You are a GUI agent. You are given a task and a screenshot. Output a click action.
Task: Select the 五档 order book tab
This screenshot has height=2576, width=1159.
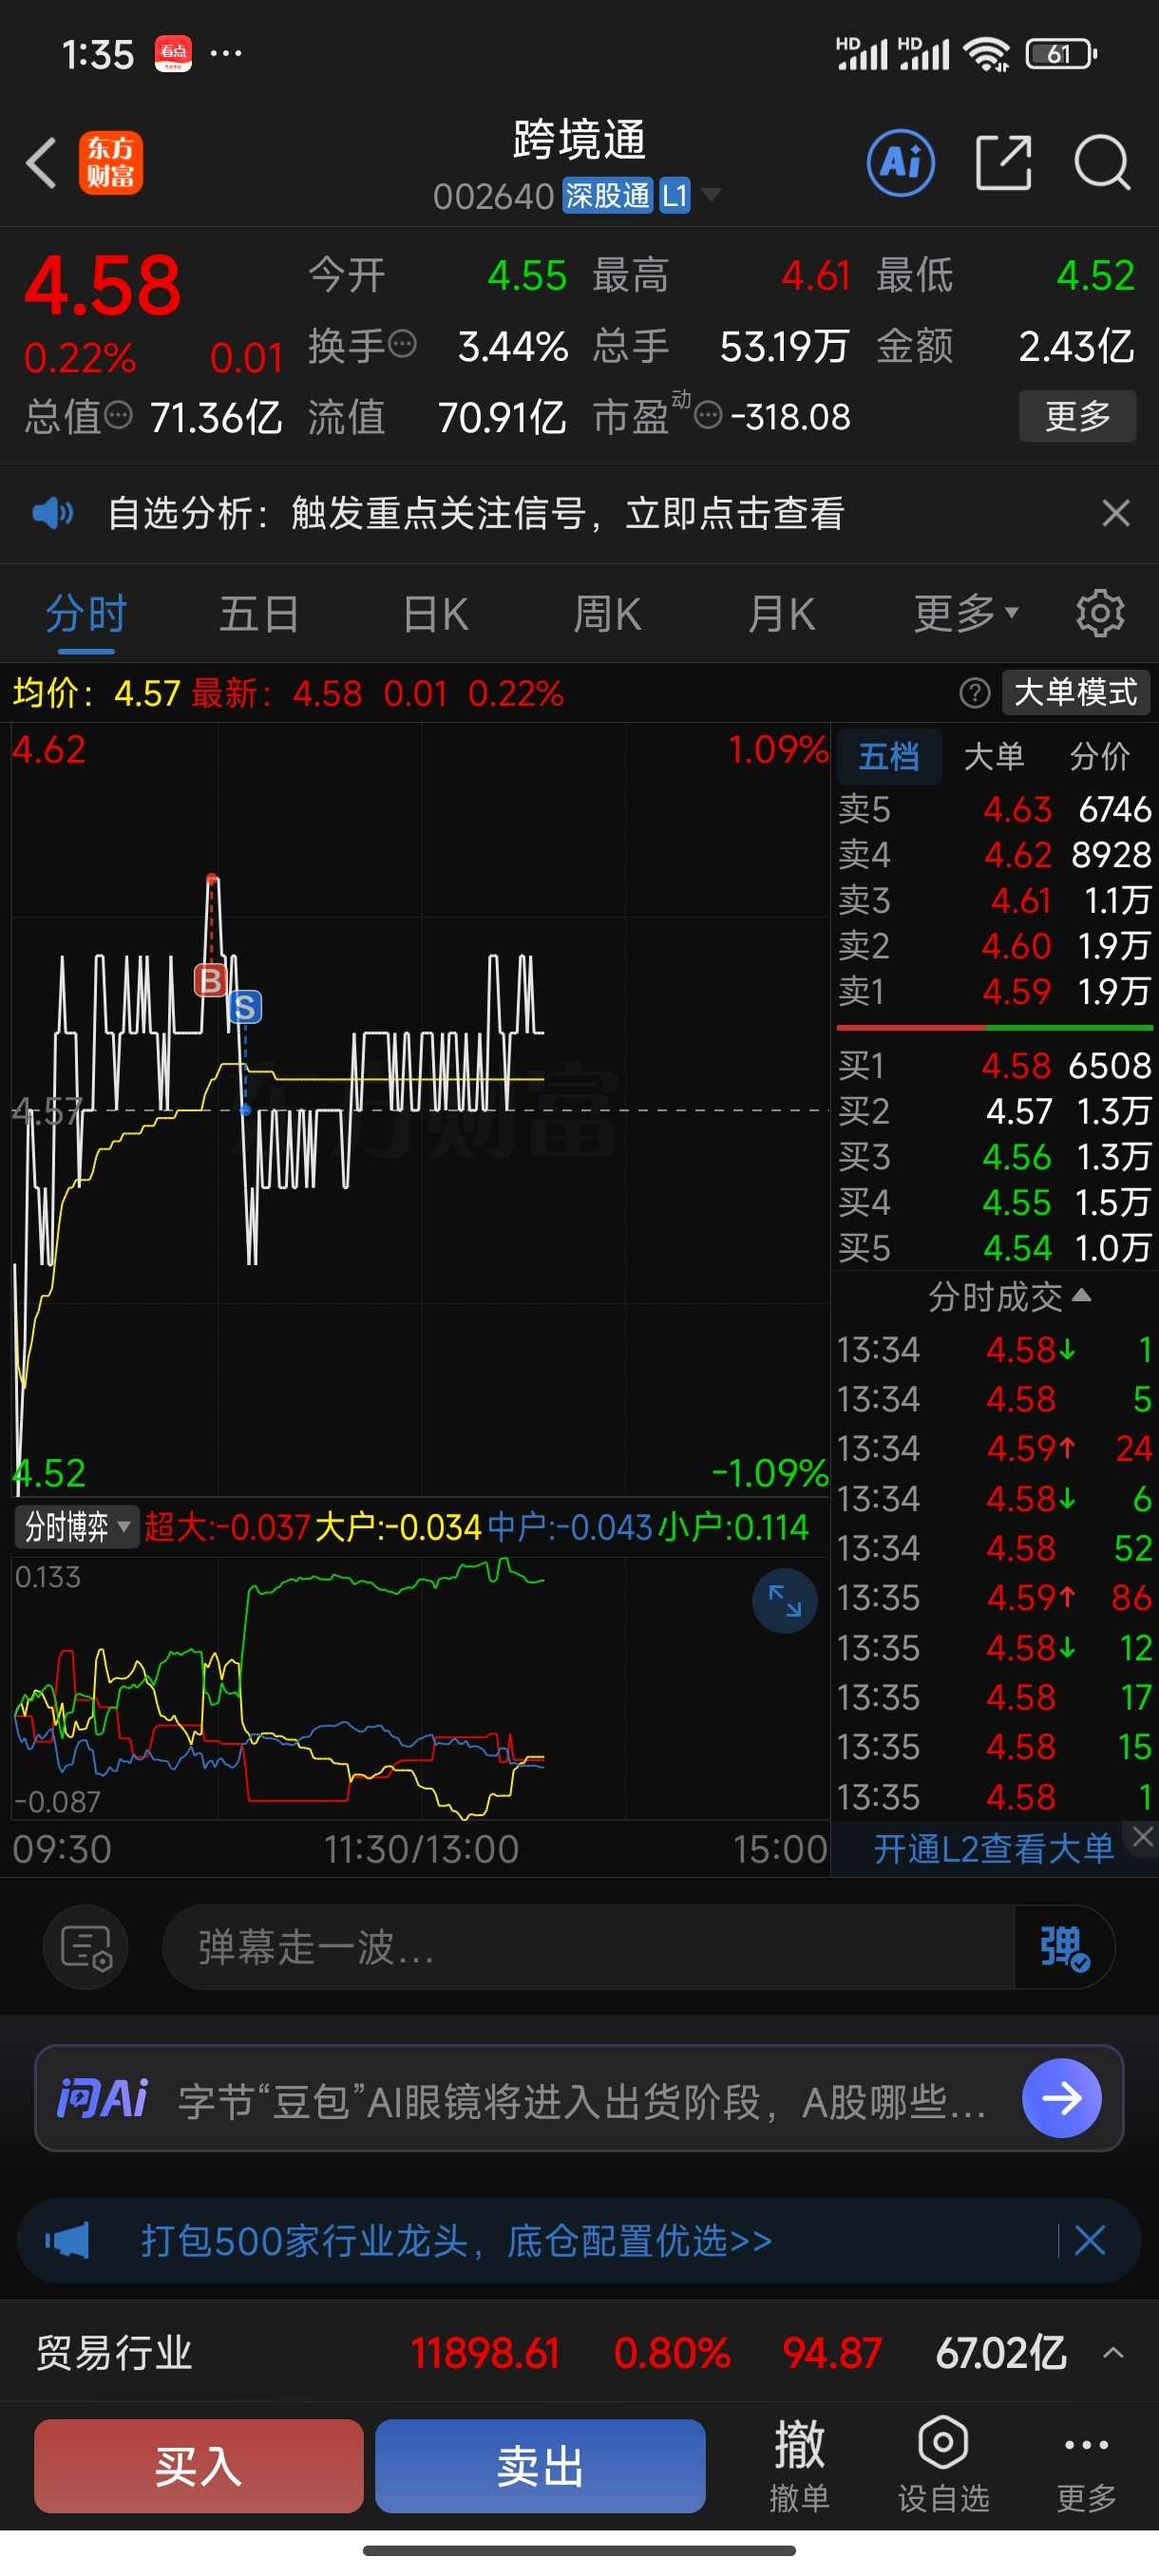click(x=888, y=756)
